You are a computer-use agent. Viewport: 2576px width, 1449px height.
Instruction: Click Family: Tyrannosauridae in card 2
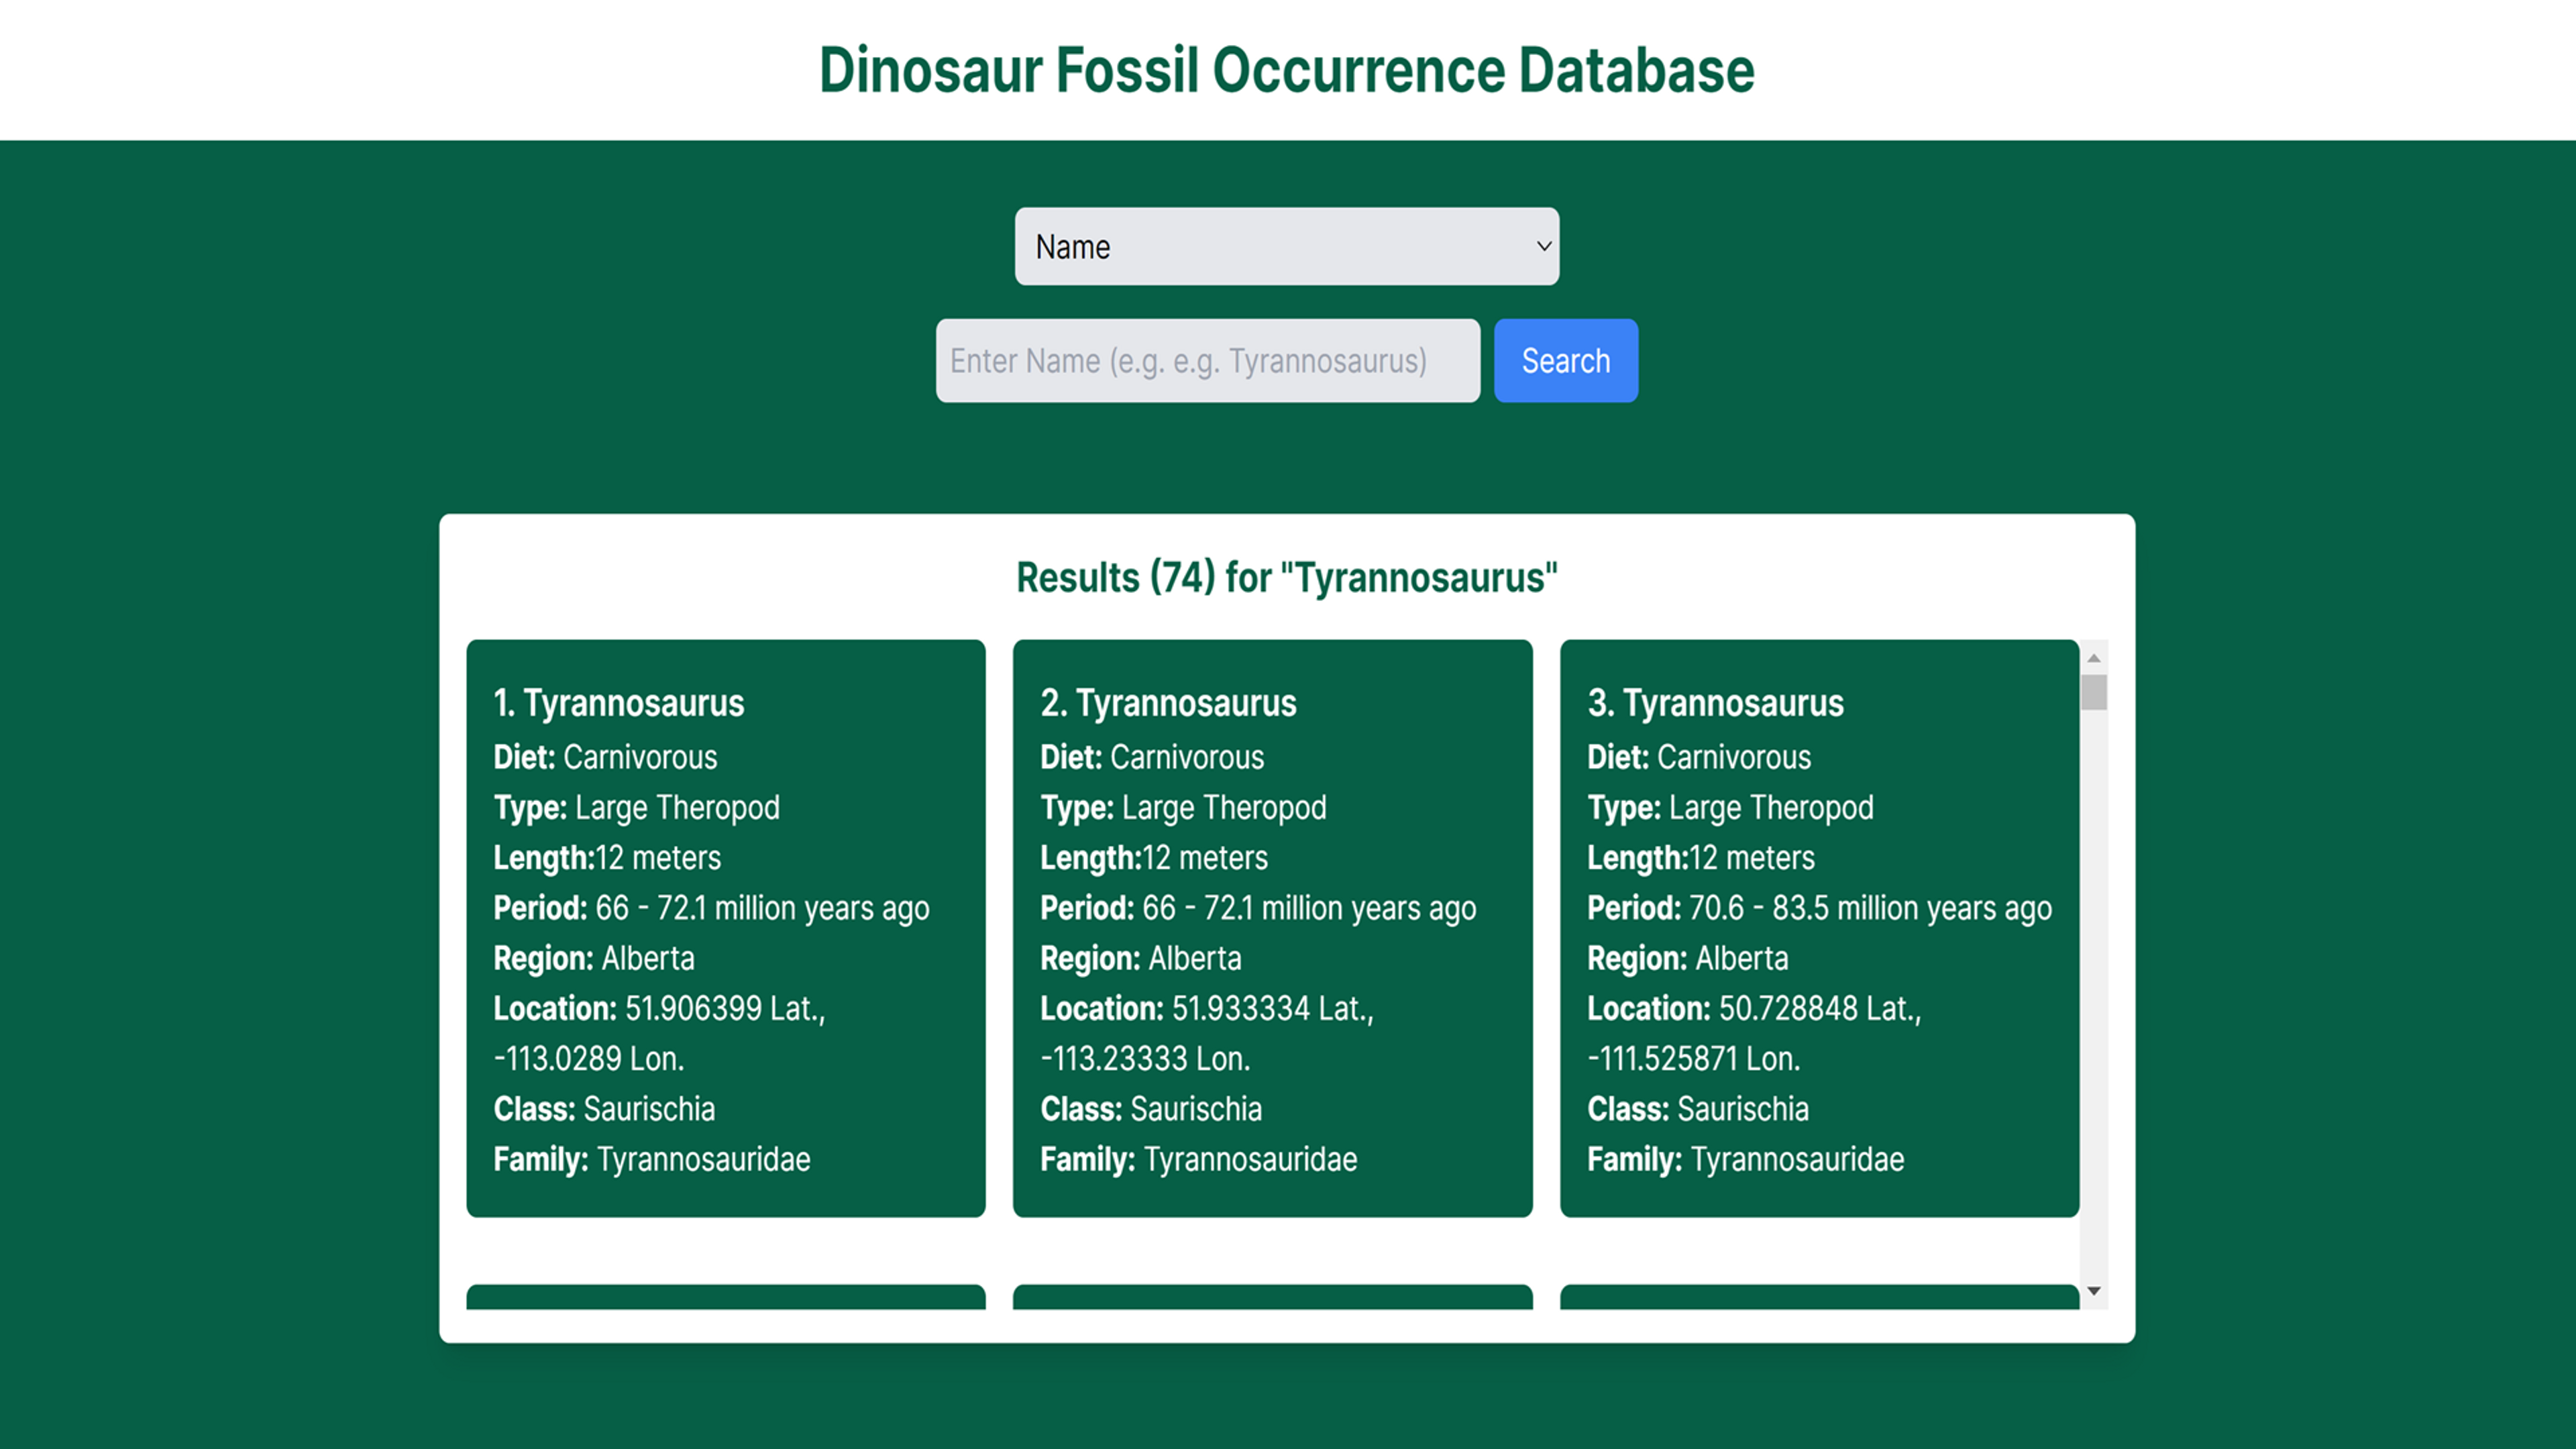(x=1199, y=1159)
